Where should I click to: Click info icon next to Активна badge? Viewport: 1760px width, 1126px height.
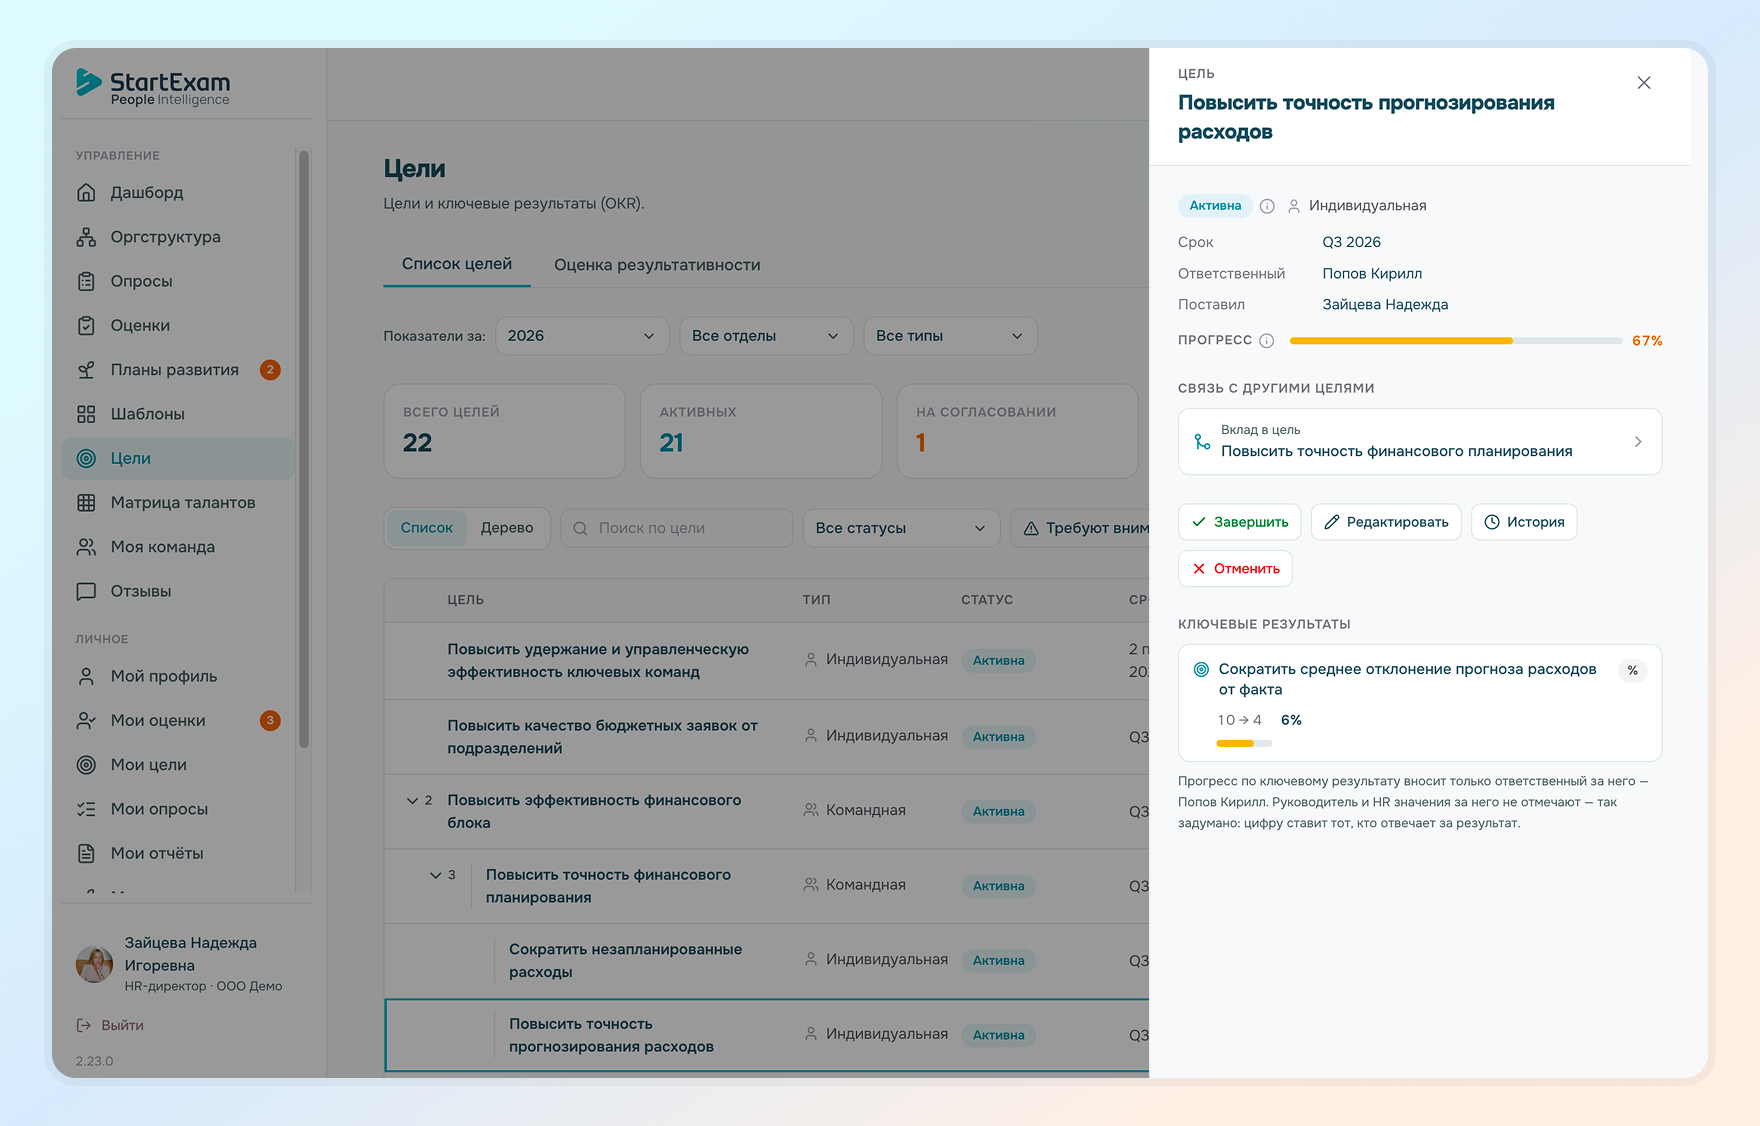(1267, 206)
